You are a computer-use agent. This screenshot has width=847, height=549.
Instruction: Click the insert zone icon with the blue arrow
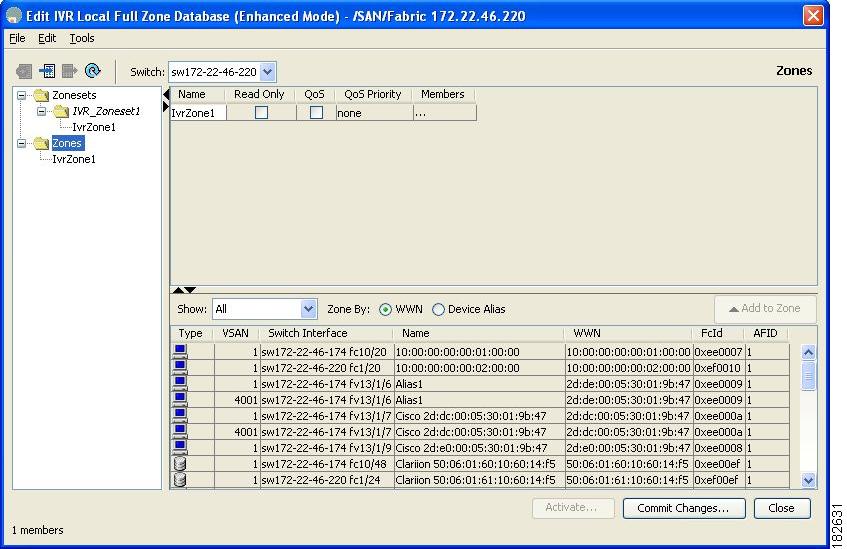tap(47, 71)
